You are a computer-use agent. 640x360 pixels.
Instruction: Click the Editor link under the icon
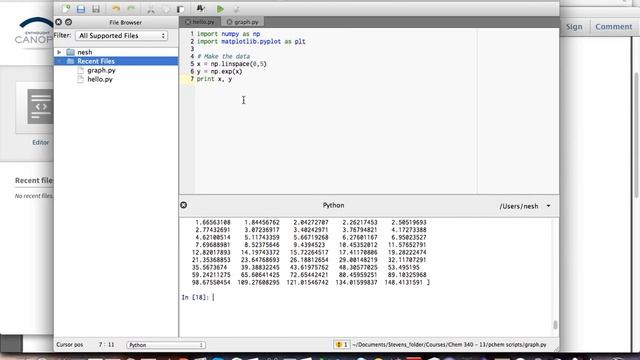point(40,142)
